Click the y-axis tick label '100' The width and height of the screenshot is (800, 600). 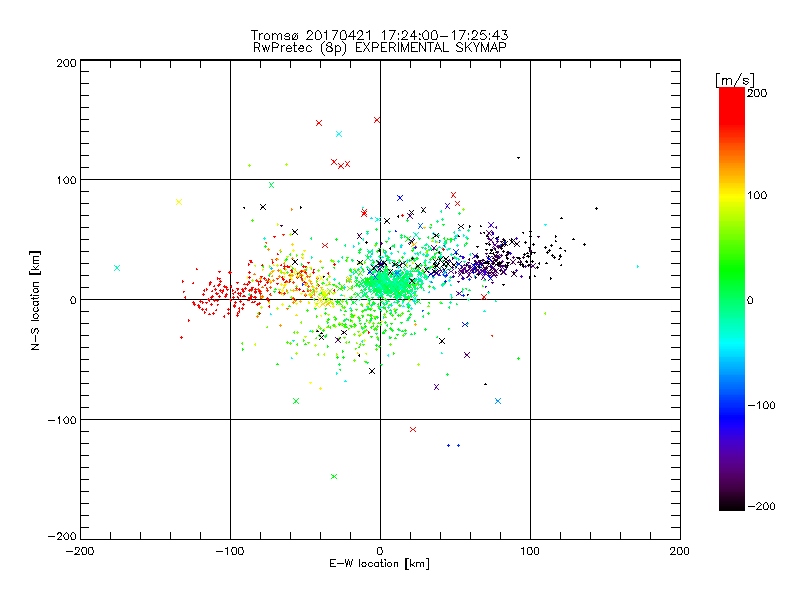[x=66, y=181]
